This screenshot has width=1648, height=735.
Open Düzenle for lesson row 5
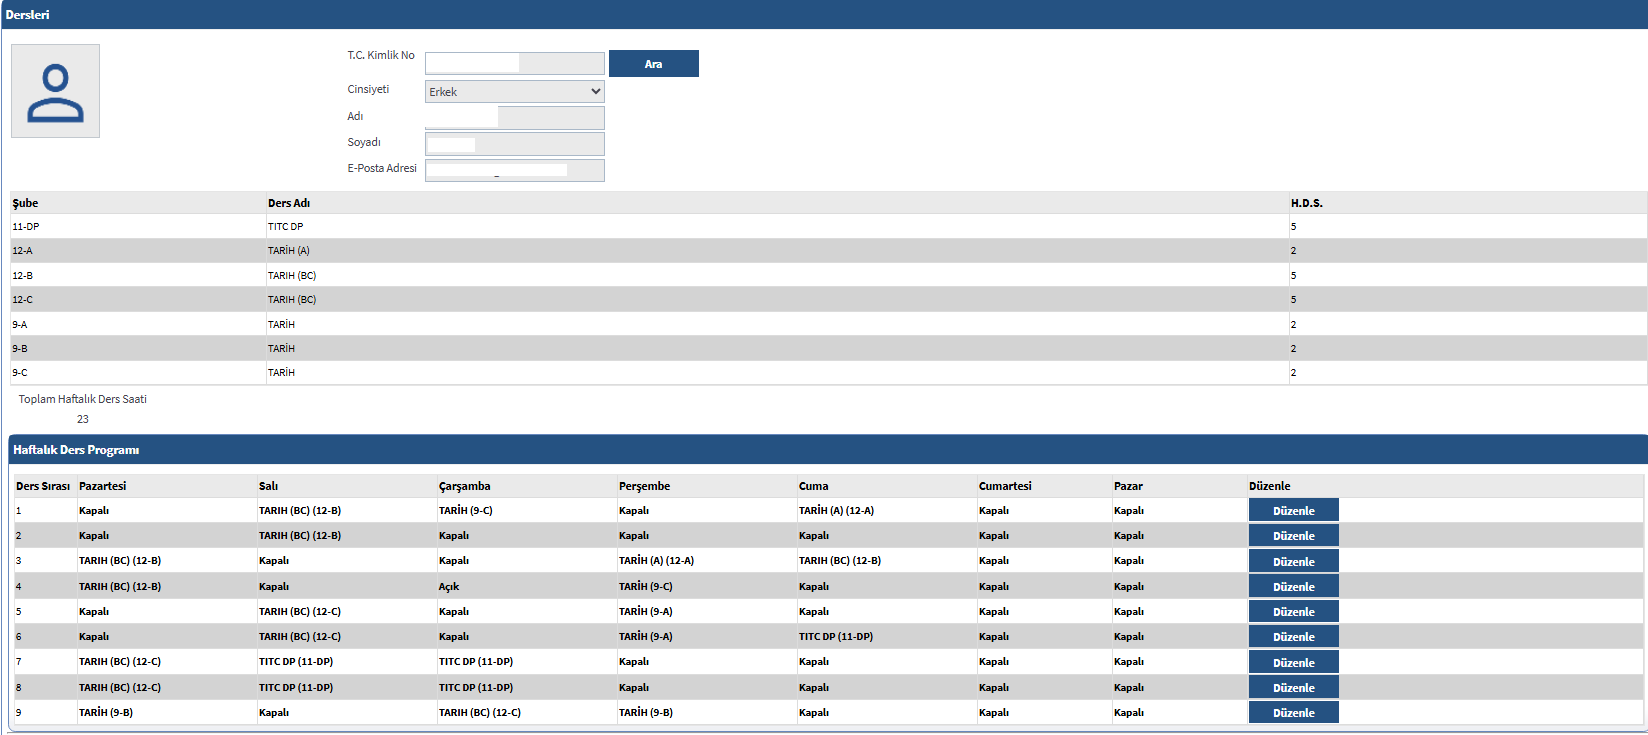1293,612
